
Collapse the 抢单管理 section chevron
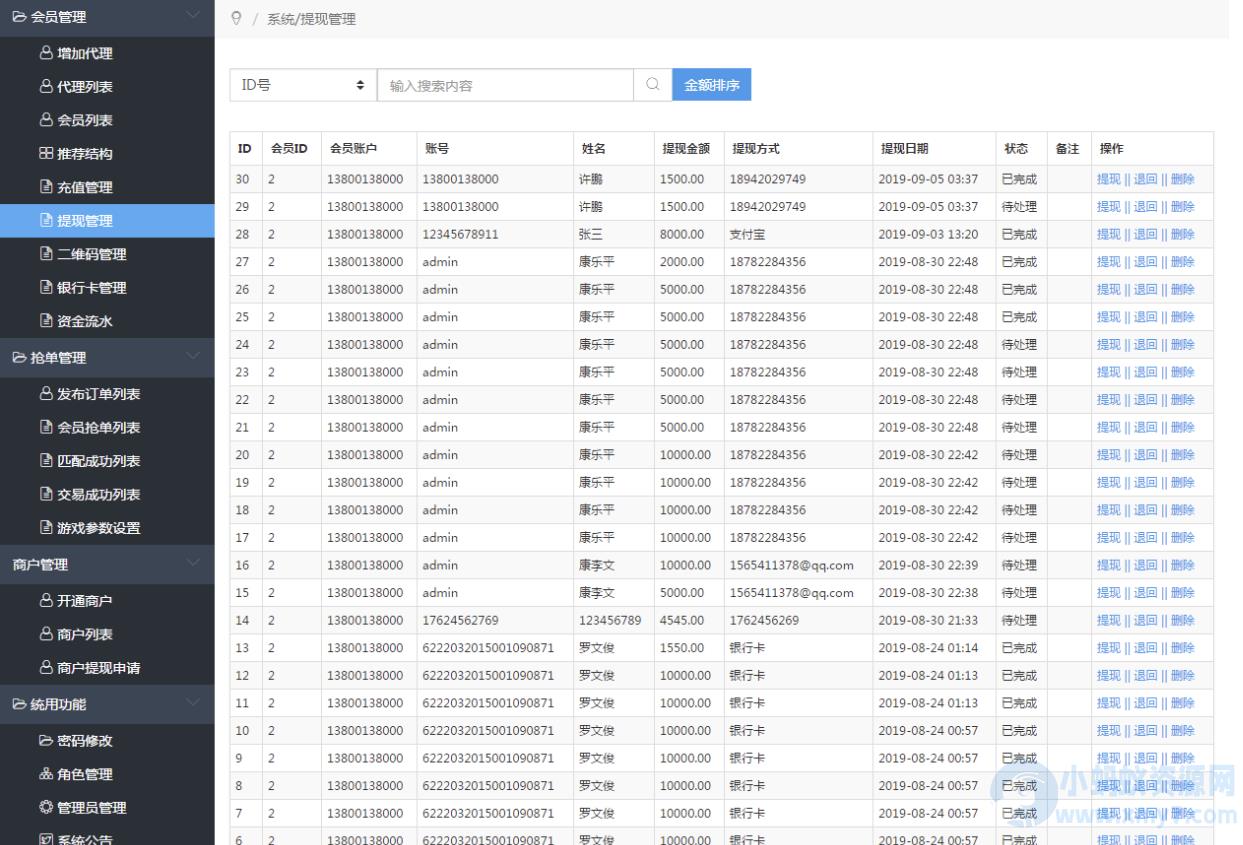click(x=194, y=356)
